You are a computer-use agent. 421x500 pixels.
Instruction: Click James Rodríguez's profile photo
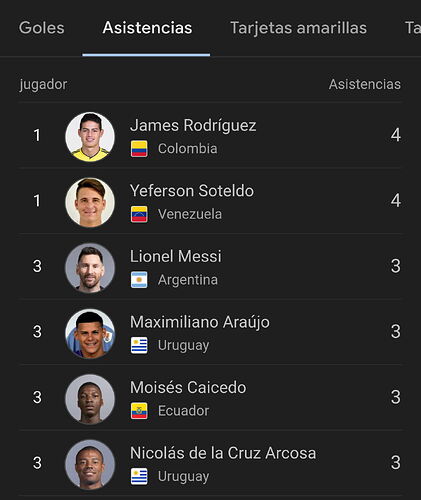coord(90,137)
